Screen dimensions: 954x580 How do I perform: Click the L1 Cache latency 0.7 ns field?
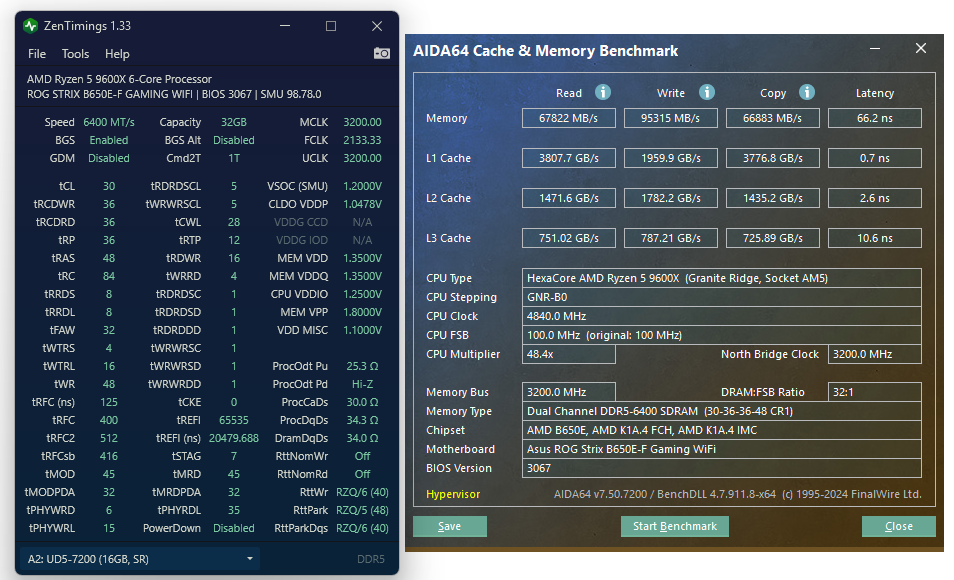[875, 158]
